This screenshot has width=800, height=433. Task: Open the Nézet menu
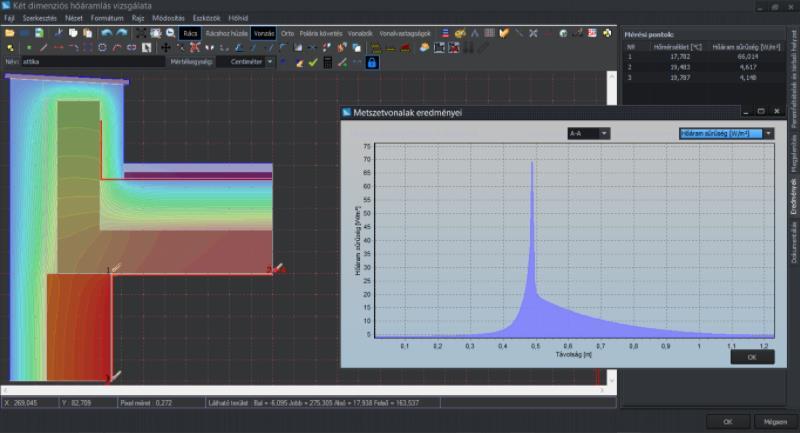pos(73,18)
